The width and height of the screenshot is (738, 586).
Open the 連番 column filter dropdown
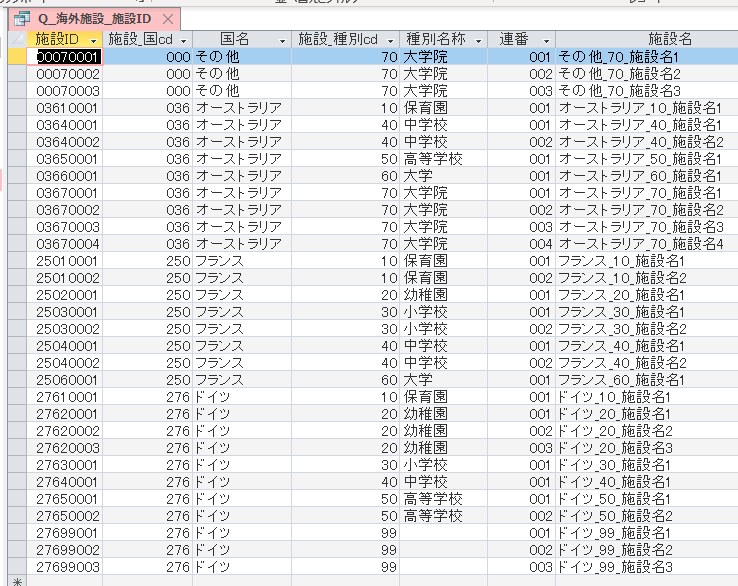546,39
